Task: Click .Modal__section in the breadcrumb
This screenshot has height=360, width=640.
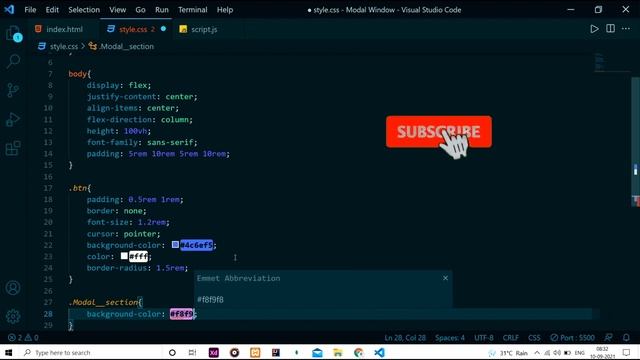Action: click(x=127, y=47)
